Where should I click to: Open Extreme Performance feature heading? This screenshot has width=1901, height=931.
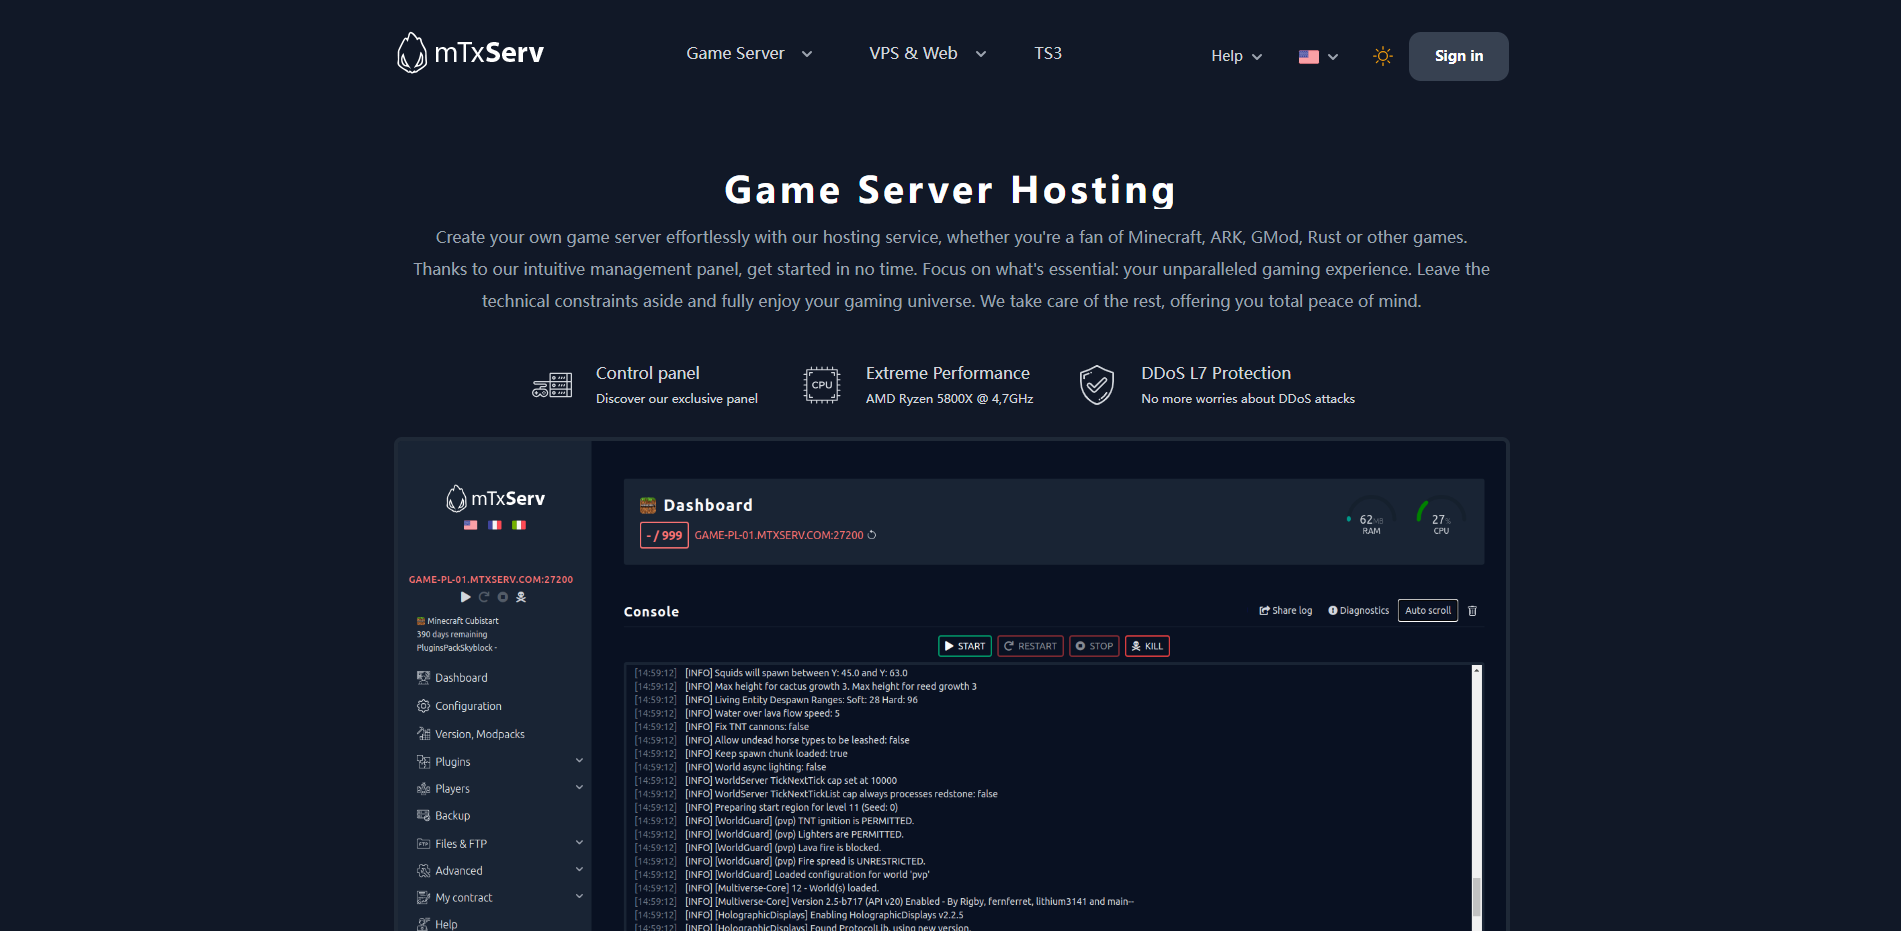coord(948,373)
